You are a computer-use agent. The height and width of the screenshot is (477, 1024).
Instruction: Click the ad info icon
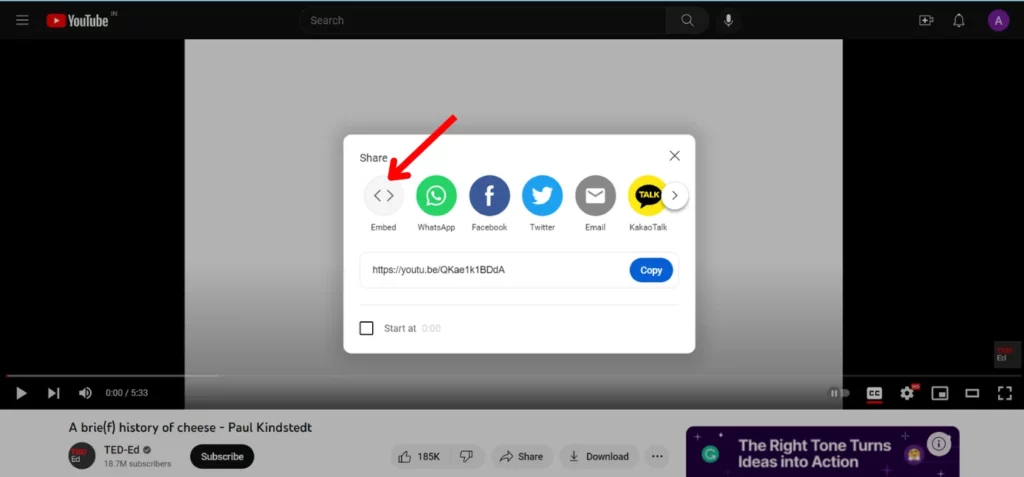[x=938, y=444]
